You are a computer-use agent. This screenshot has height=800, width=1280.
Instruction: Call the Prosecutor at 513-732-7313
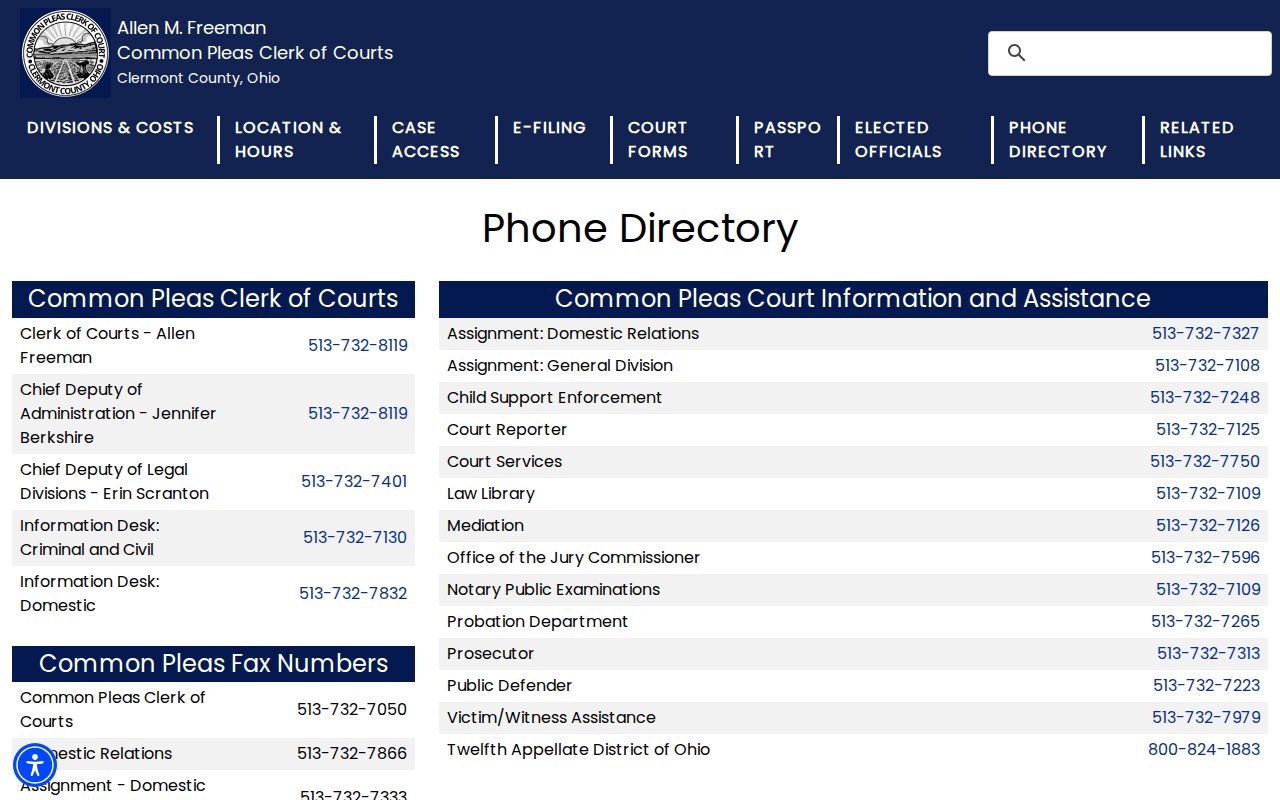click(1208, 654)
